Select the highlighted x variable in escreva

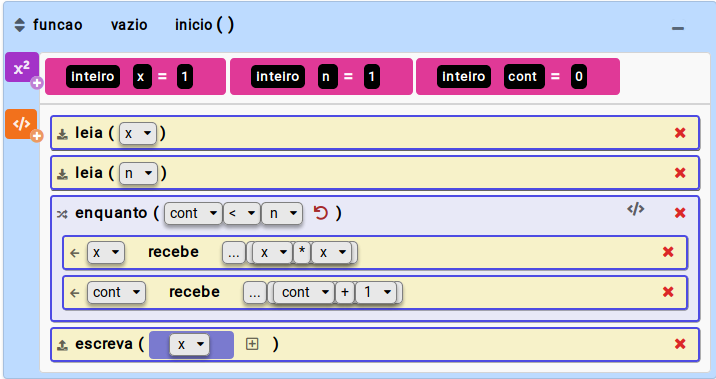190,345
